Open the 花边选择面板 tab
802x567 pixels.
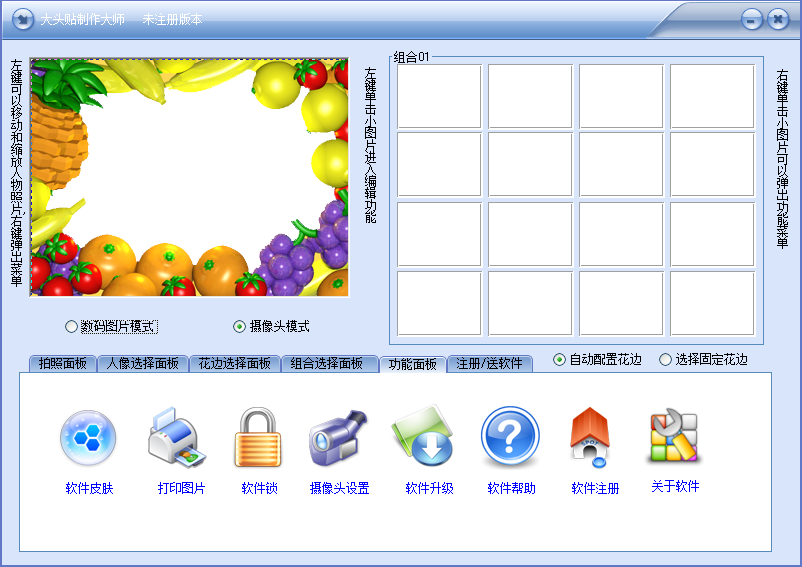pyautogui.click(x=234, y=364)
